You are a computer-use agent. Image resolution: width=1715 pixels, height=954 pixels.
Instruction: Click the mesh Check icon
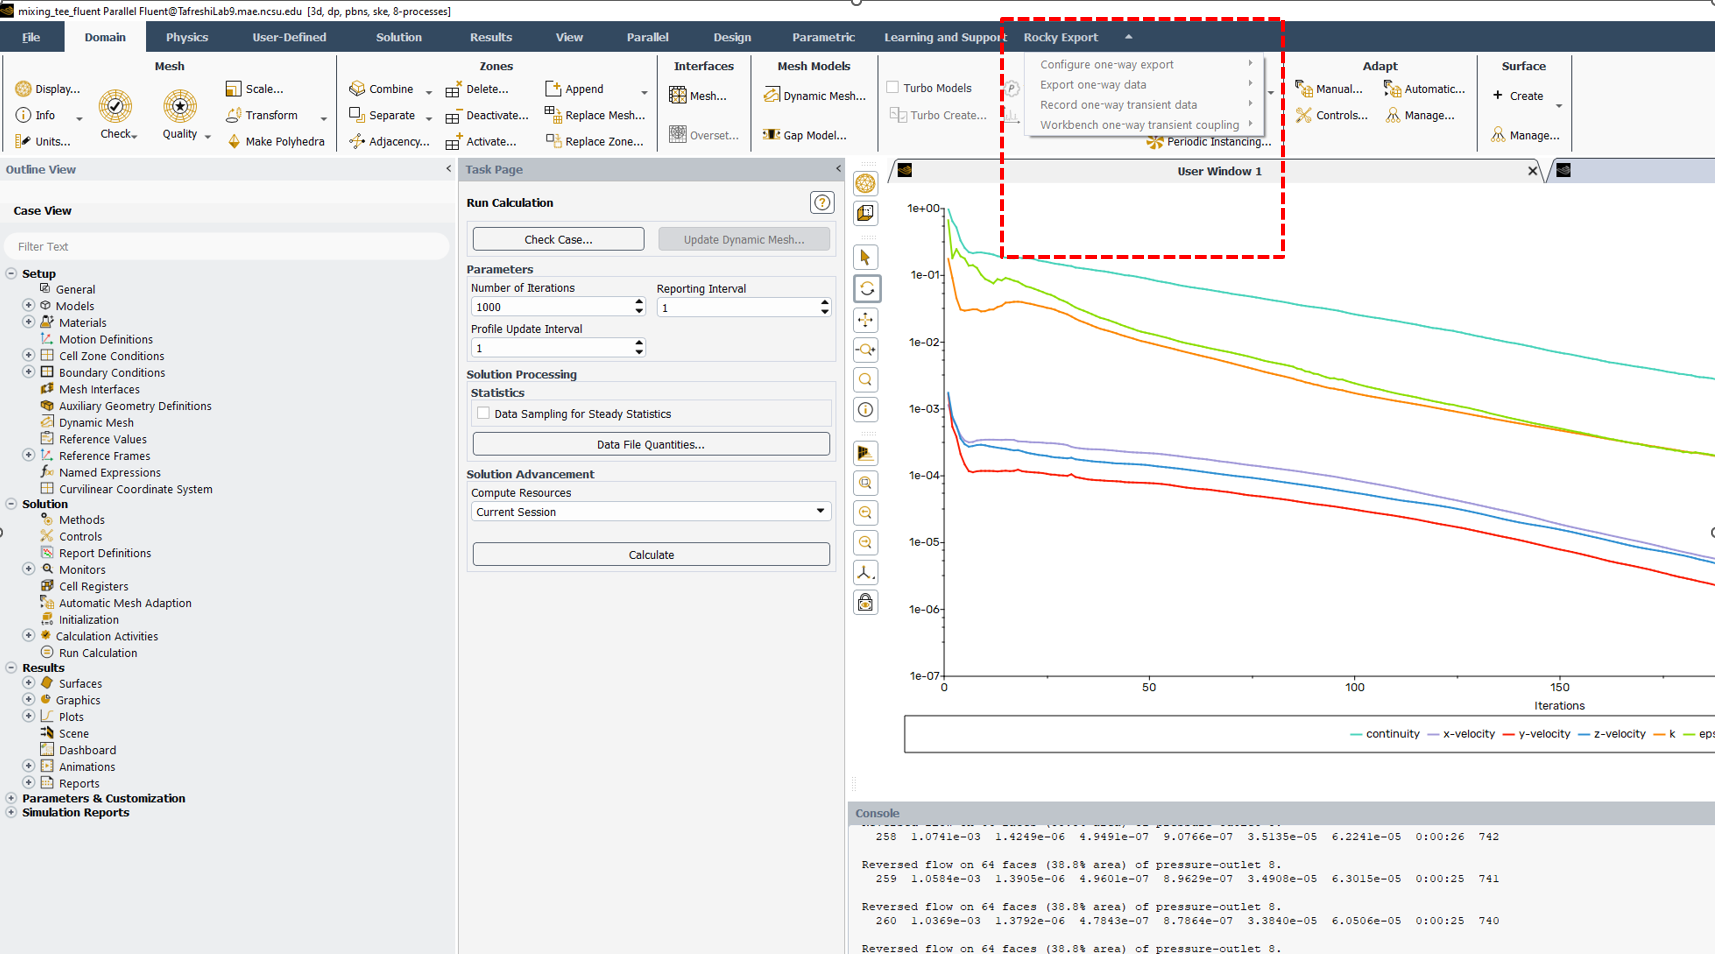tap(115, 107)
